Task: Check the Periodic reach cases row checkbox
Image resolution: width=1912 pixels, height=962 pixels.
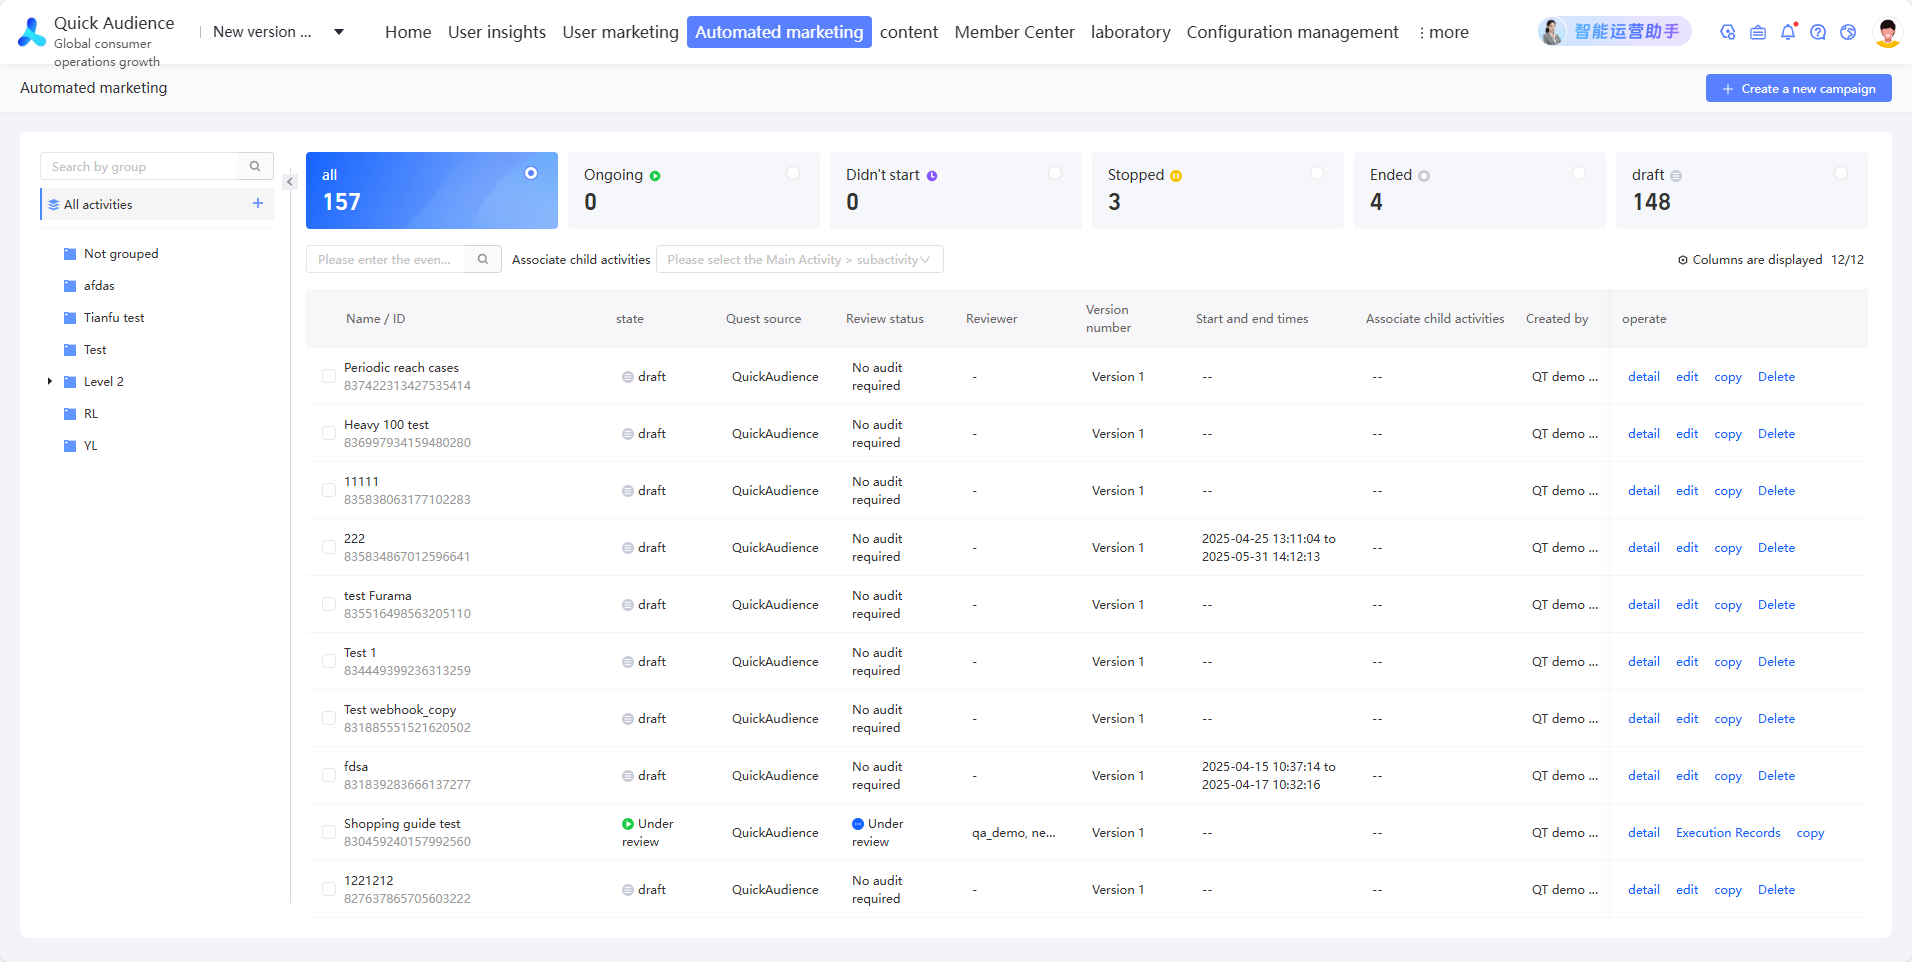Action: coord(329,376)
